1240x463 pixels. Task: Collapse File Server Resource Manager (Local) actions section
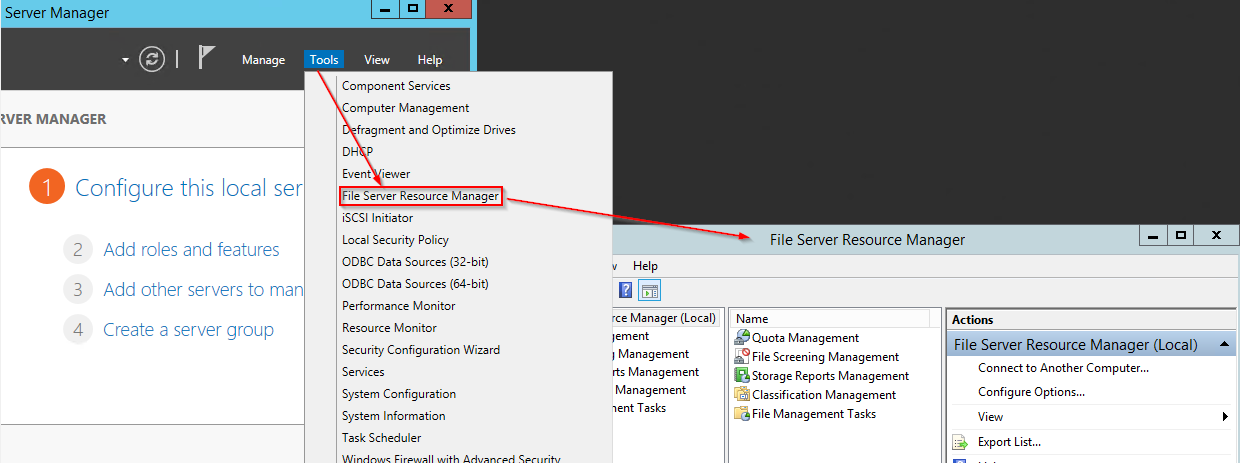click(x=1223, y=344)
